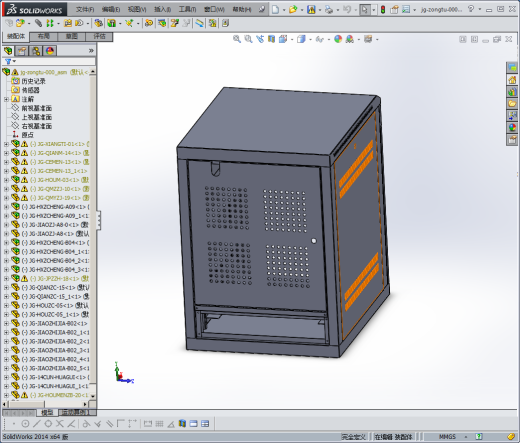Click the Previous View icon
This screenshot has height=443, width=520.
260,39
